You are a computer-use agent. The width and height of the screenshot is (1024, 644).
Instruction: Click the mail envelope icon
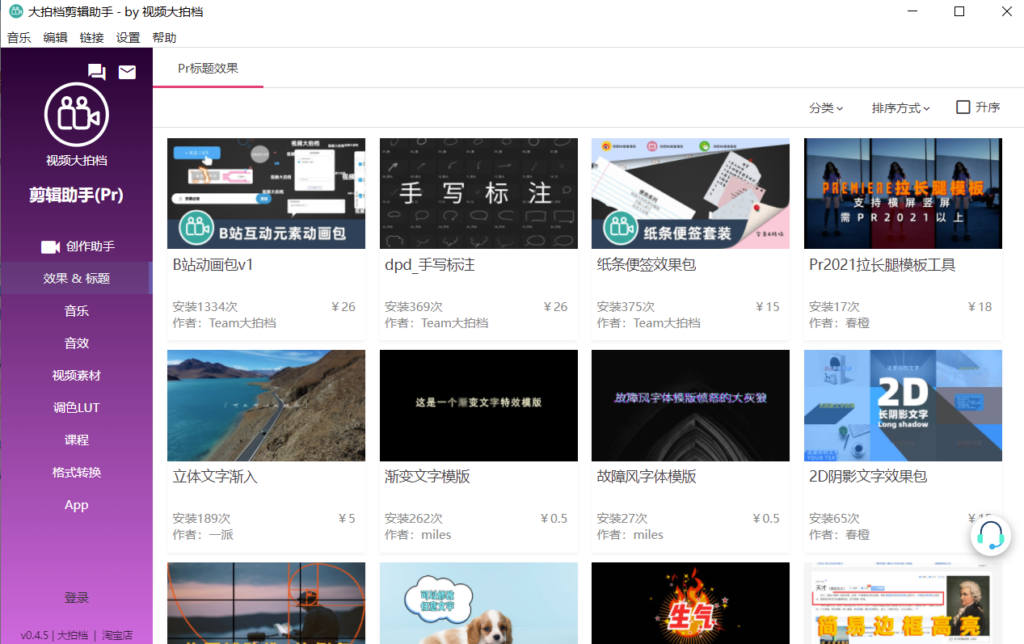click(126, 72)
